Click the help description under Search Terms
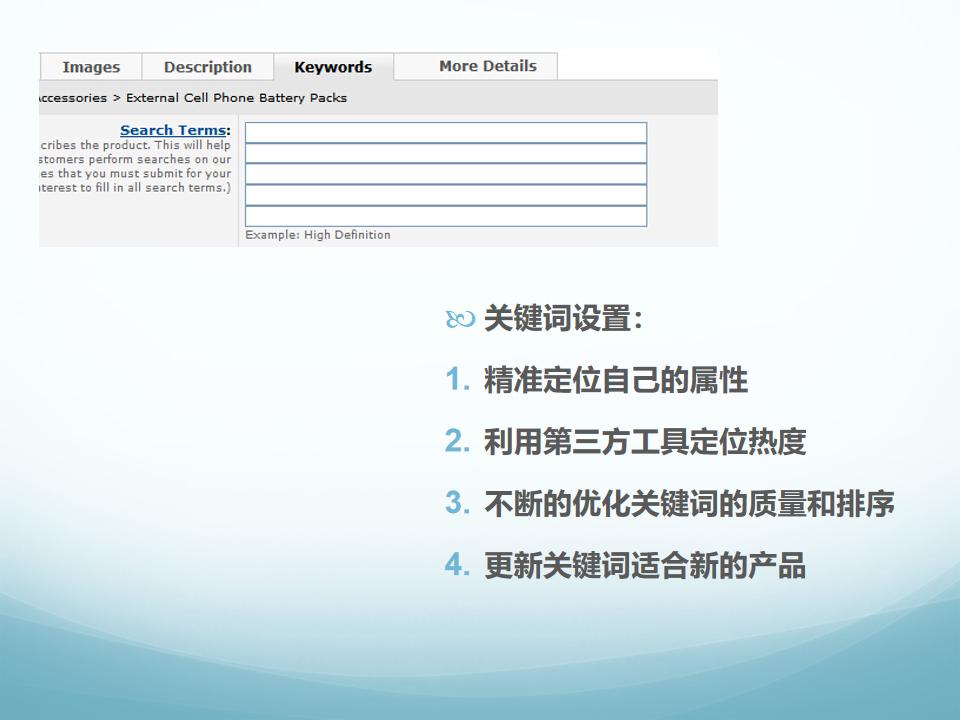Viewport: 960px width, 720px height. pyautogui.click(x=135, y=166)
